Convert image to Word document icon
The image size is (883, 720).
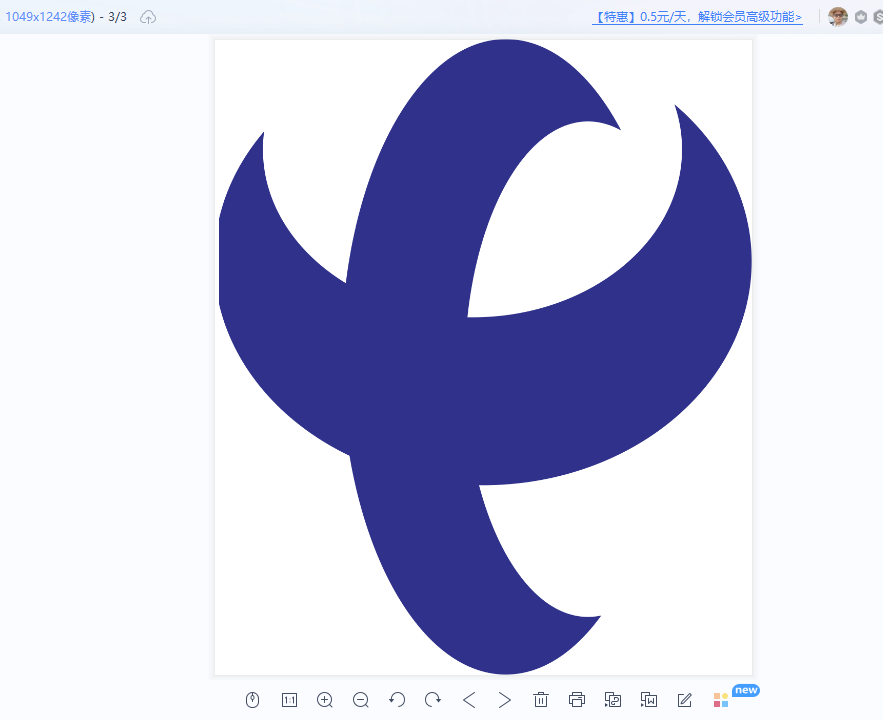coord(649,700)
